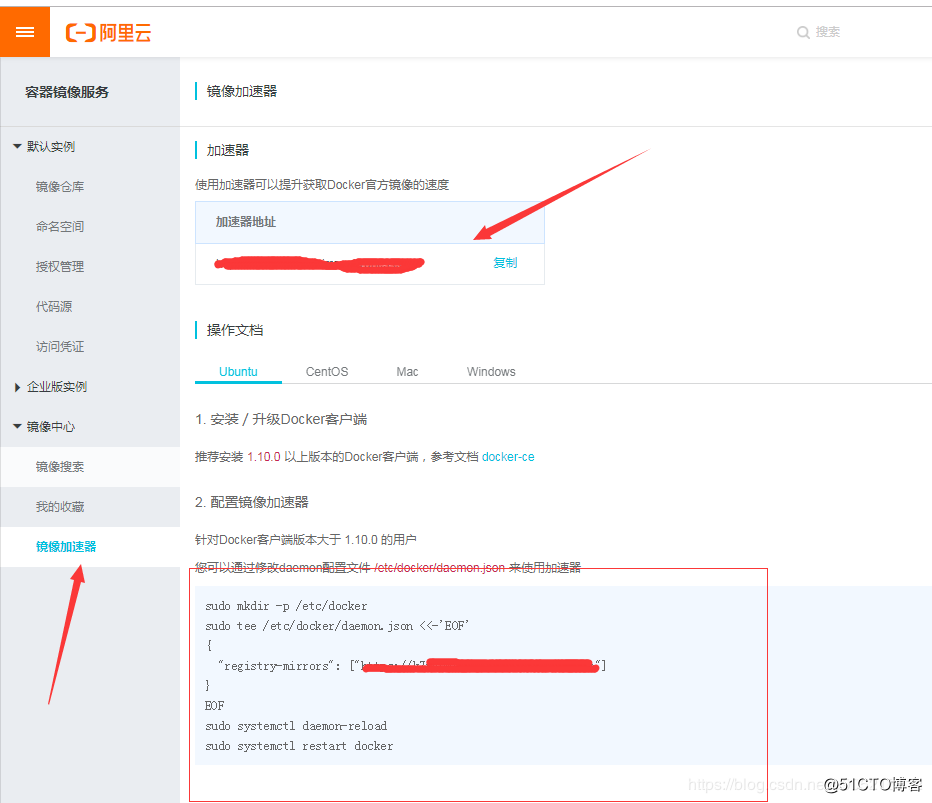Click the 1.10.0 version text
The image size is (932, 803).
pyautogui.click(x=264, y=456)
